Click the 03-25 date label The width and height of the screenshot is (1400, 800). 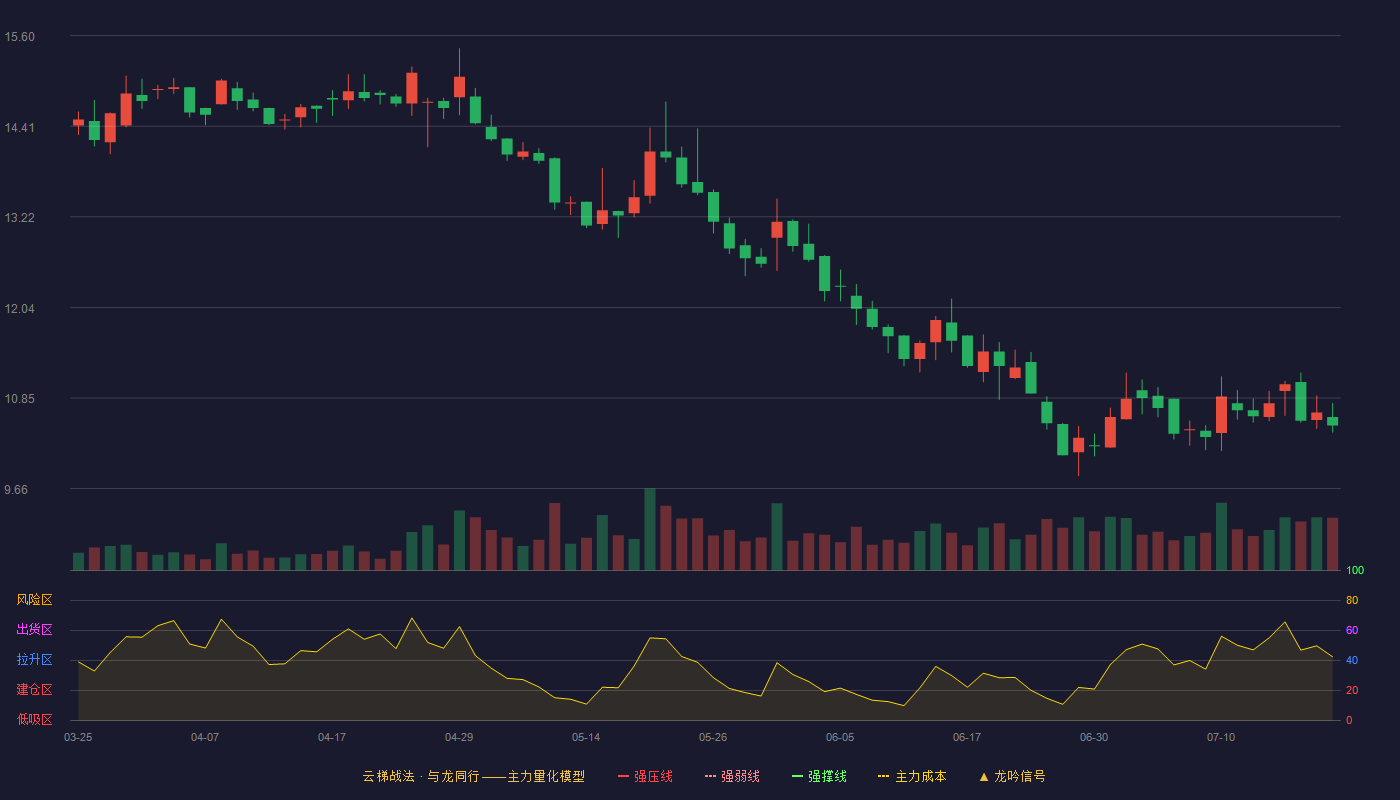[x=78, y=737]
